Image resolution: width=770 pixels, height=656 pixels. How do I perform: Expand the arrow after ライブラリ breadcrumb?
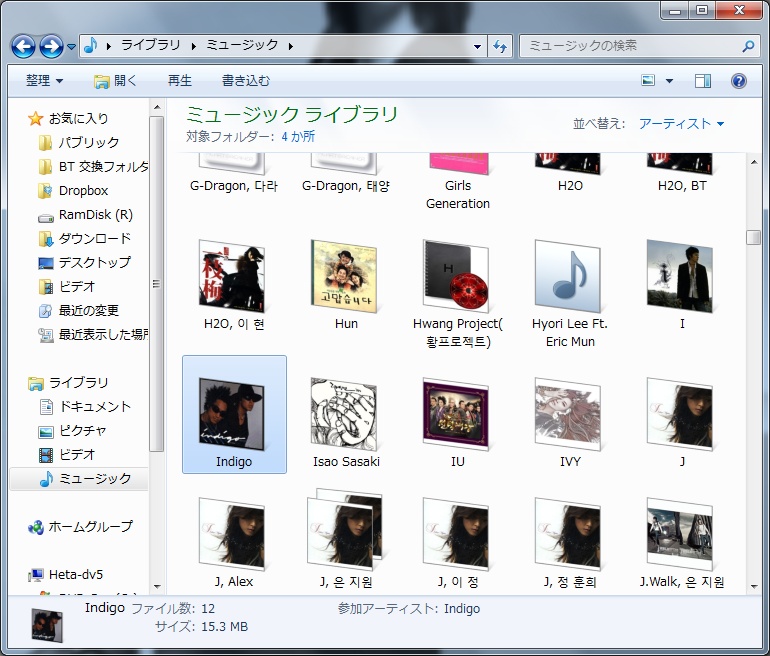(193, 46)
